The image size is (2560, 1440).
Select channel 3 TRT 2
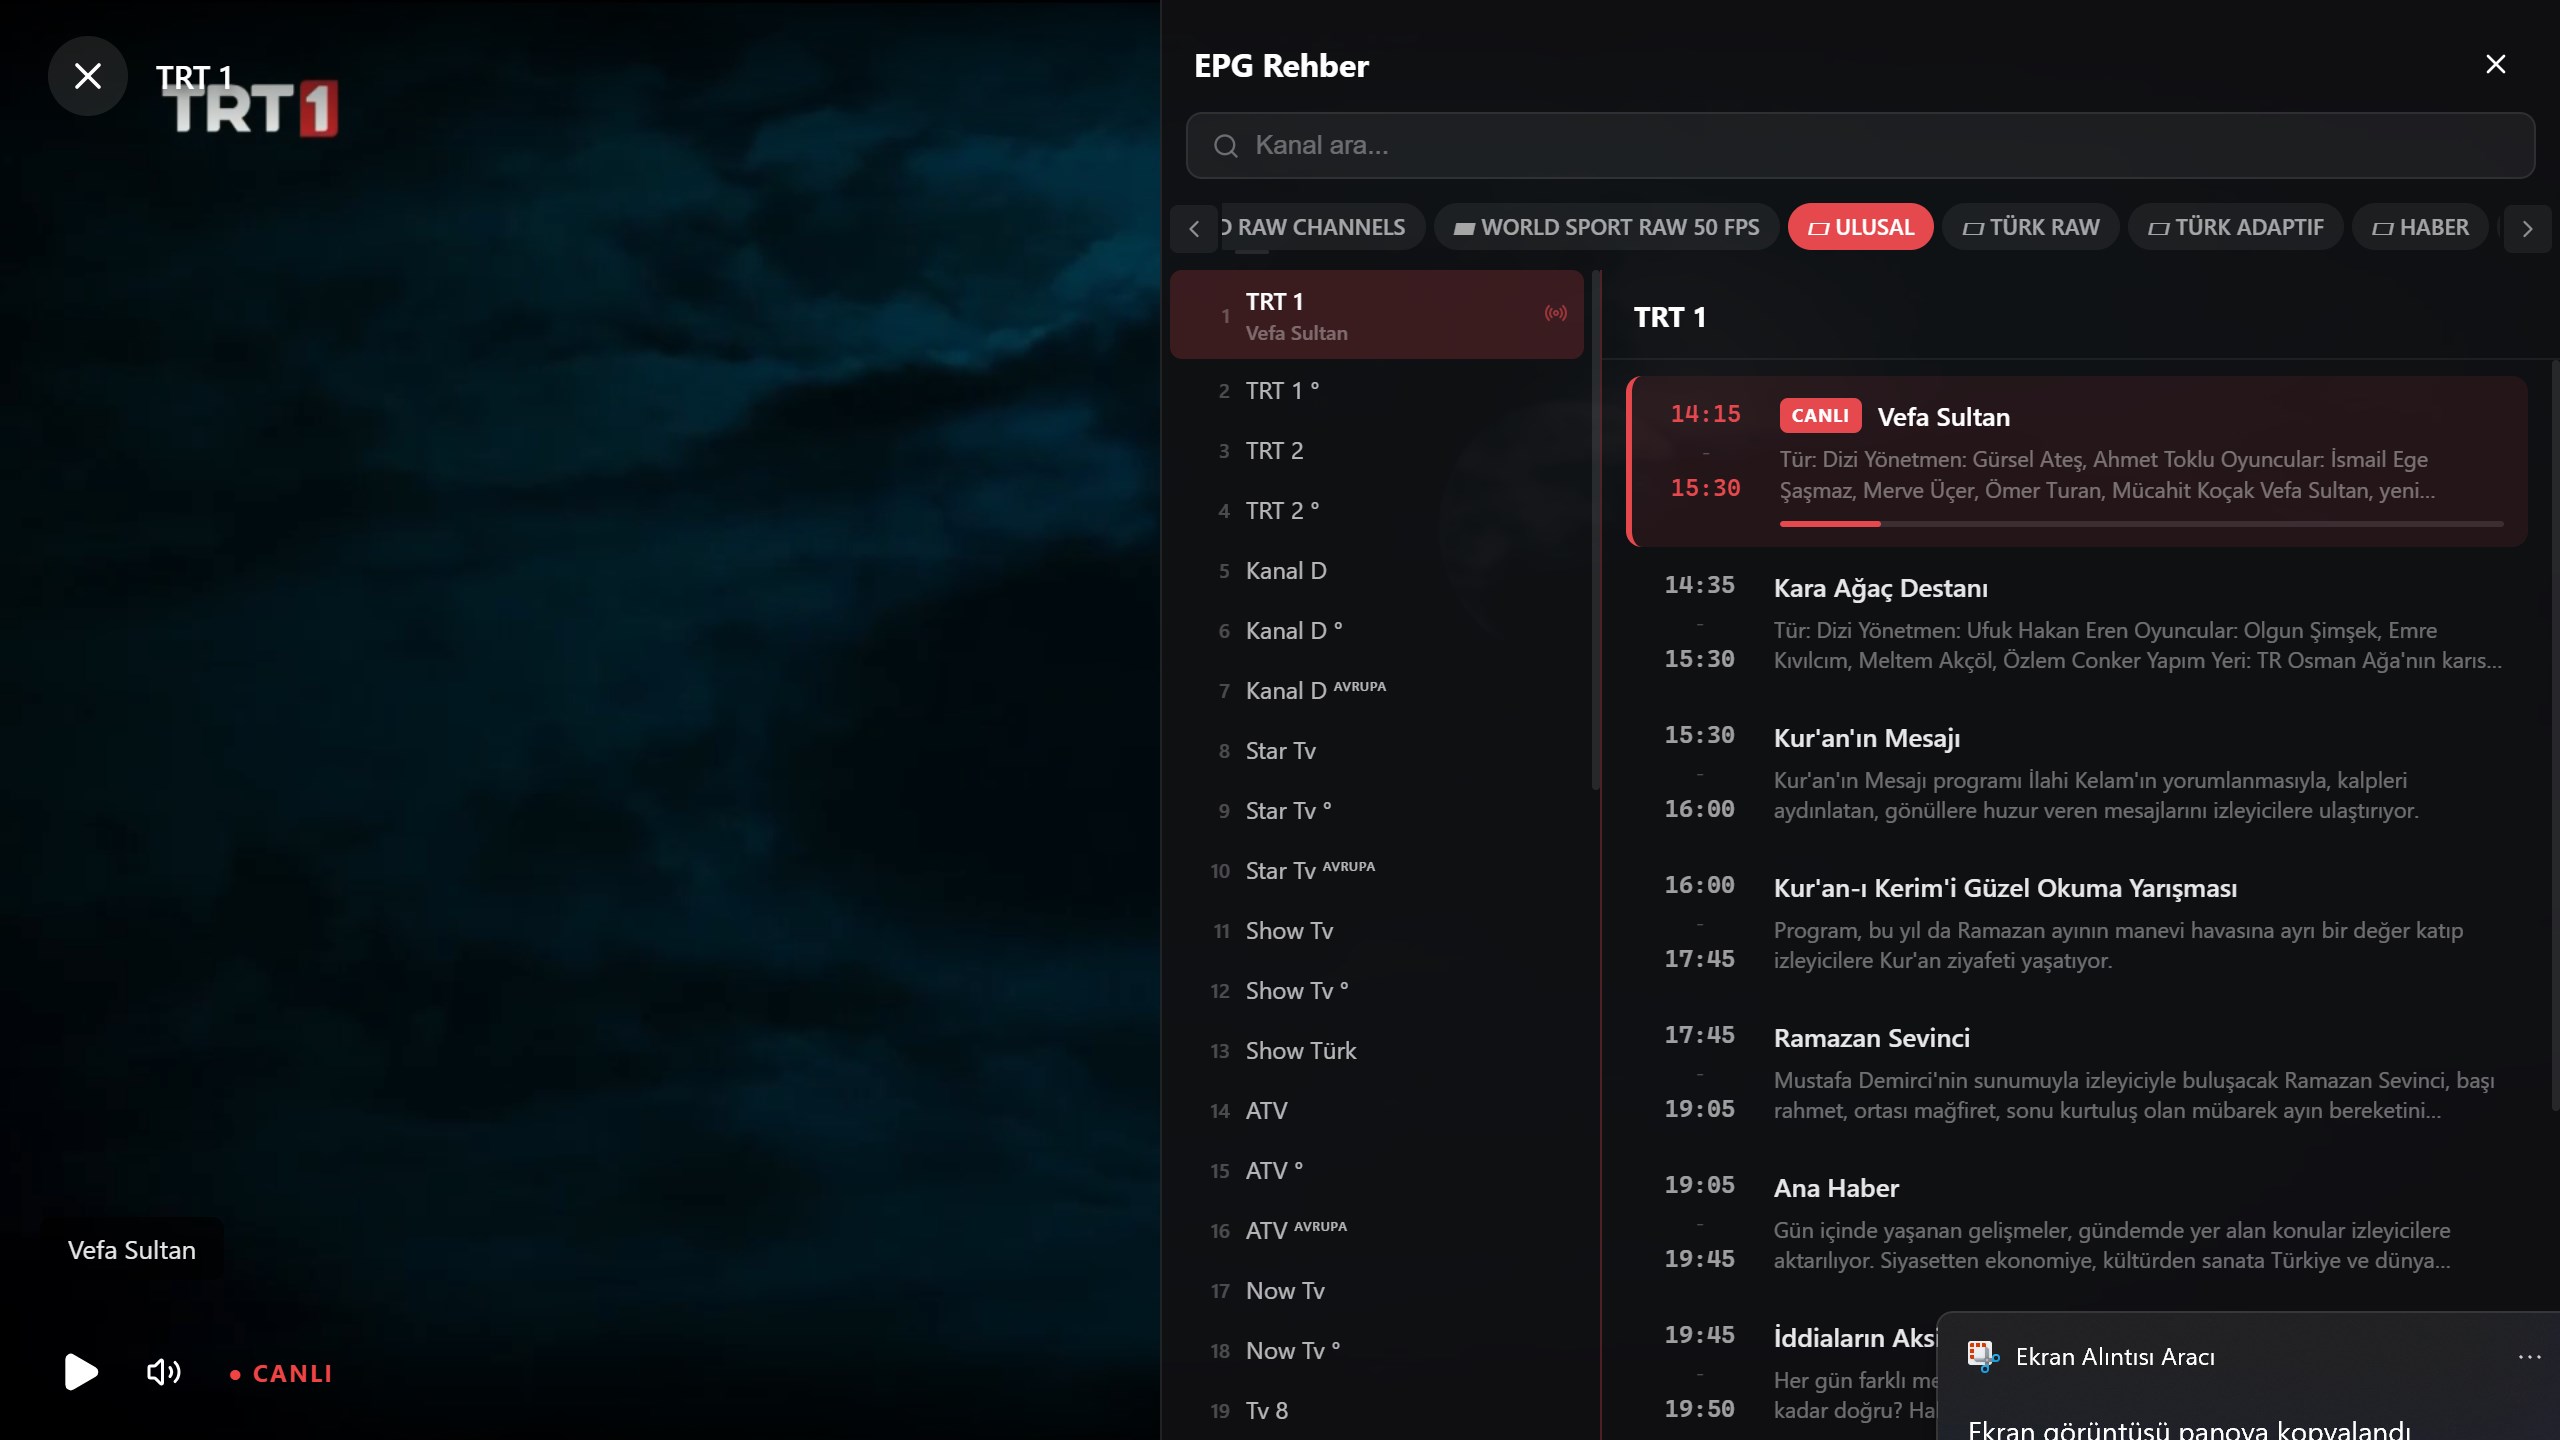(1377, 451)
